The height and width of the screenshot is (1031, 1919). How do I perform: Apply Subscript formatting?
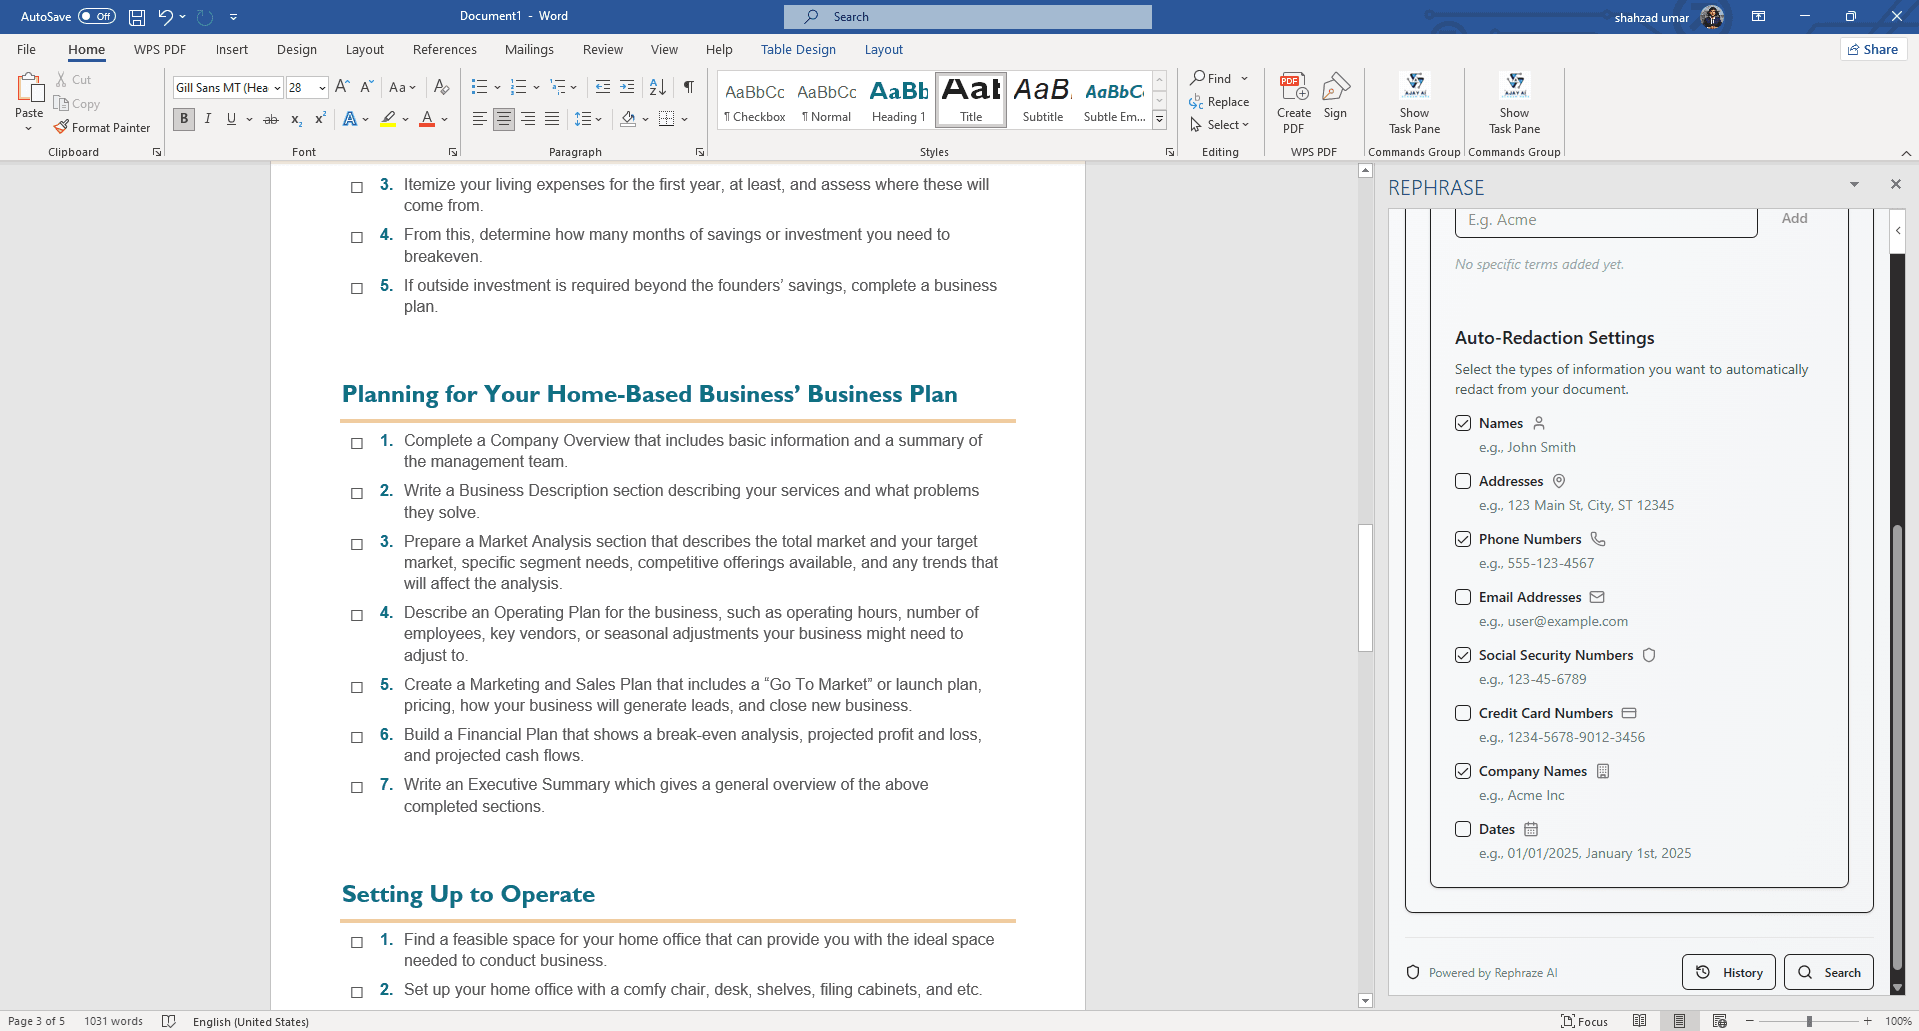296,119
